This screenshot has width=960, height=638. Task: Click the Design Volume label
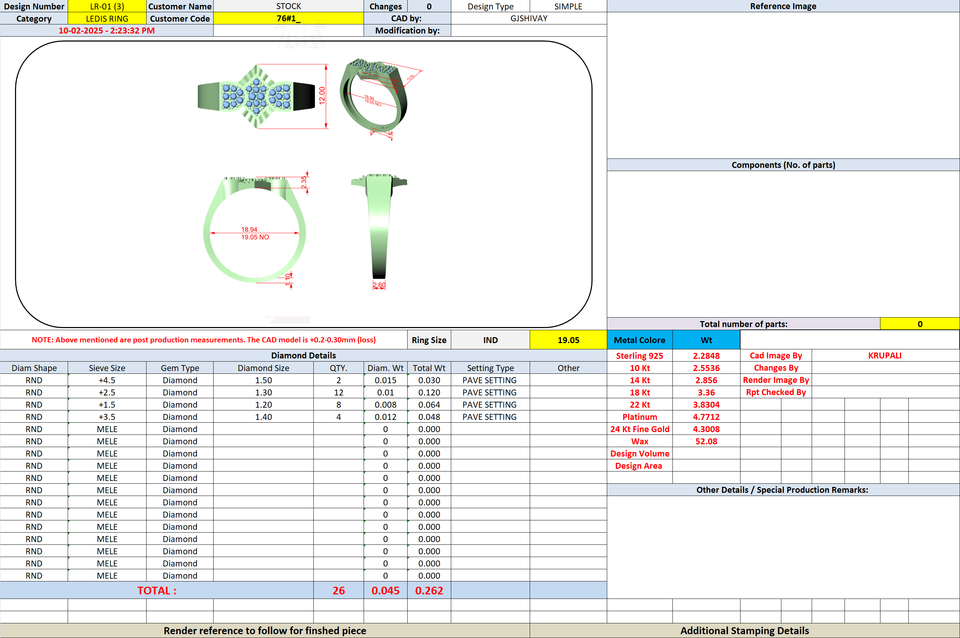[x=640, y=454]
